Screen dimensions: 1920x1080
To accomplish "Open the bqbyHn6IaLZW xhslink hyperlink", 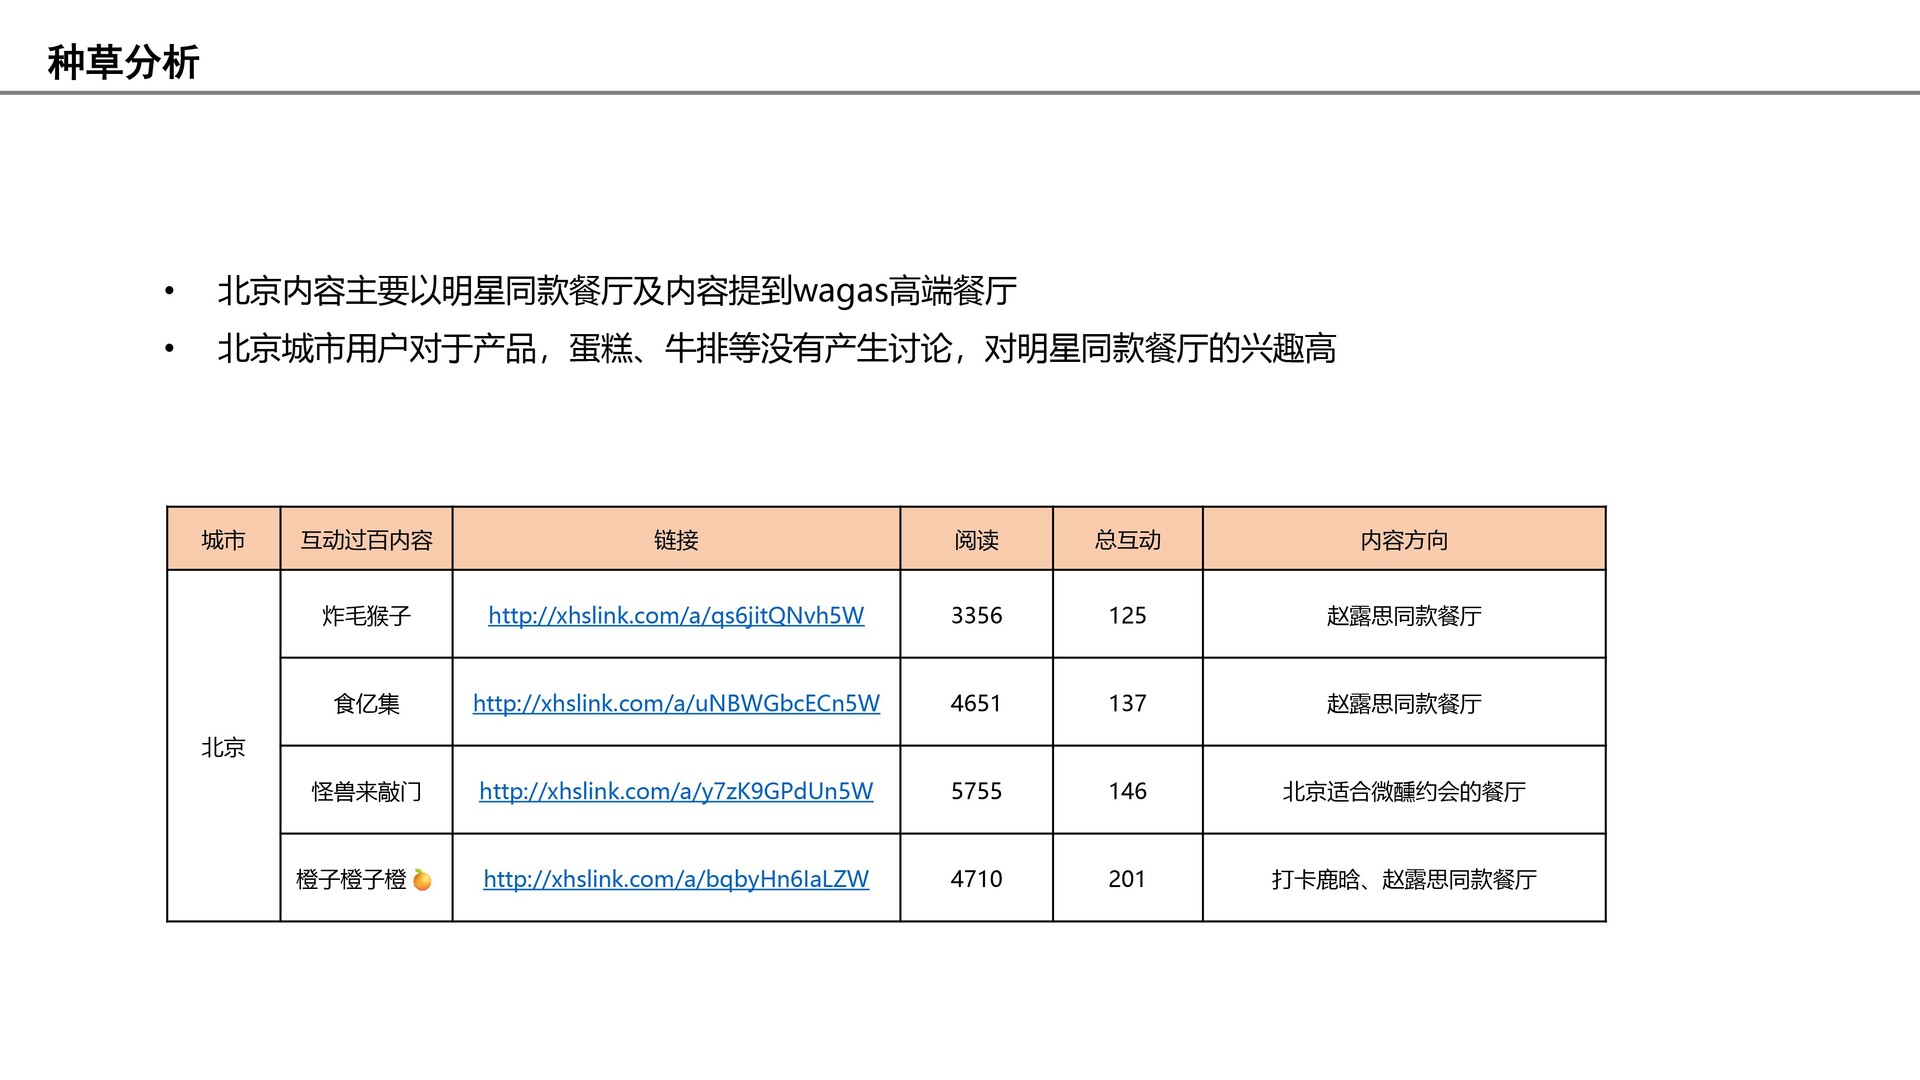I will tap(676, 879).
